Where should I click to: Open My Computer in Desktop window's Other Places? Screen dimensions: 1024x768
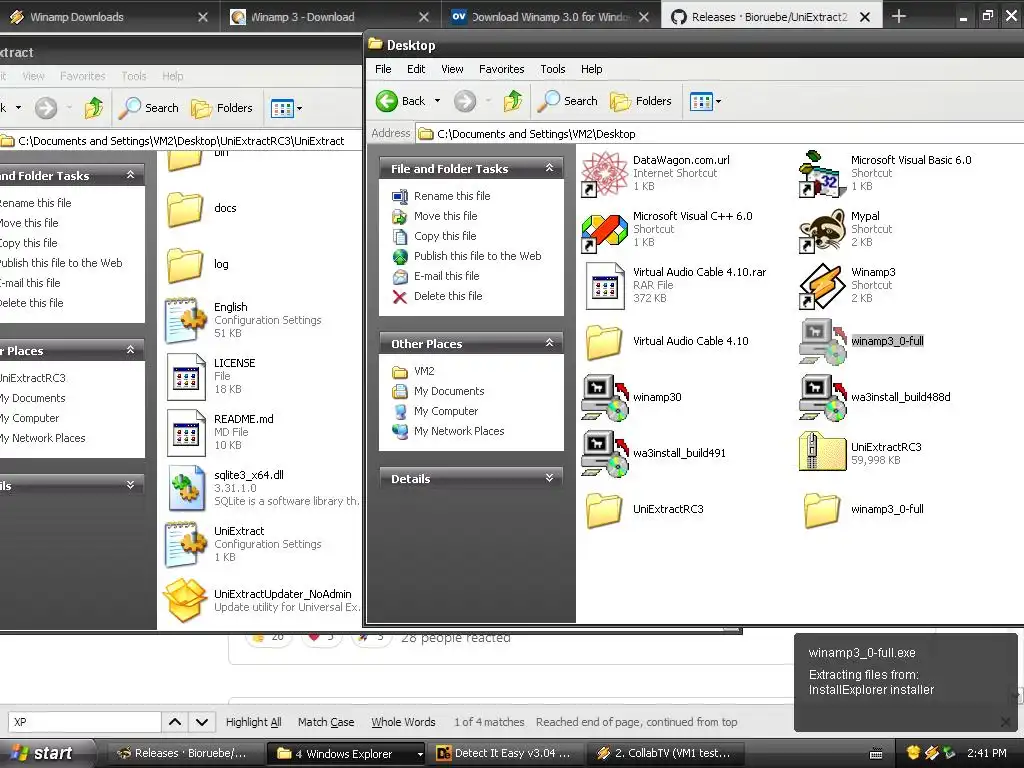(446, 411)
